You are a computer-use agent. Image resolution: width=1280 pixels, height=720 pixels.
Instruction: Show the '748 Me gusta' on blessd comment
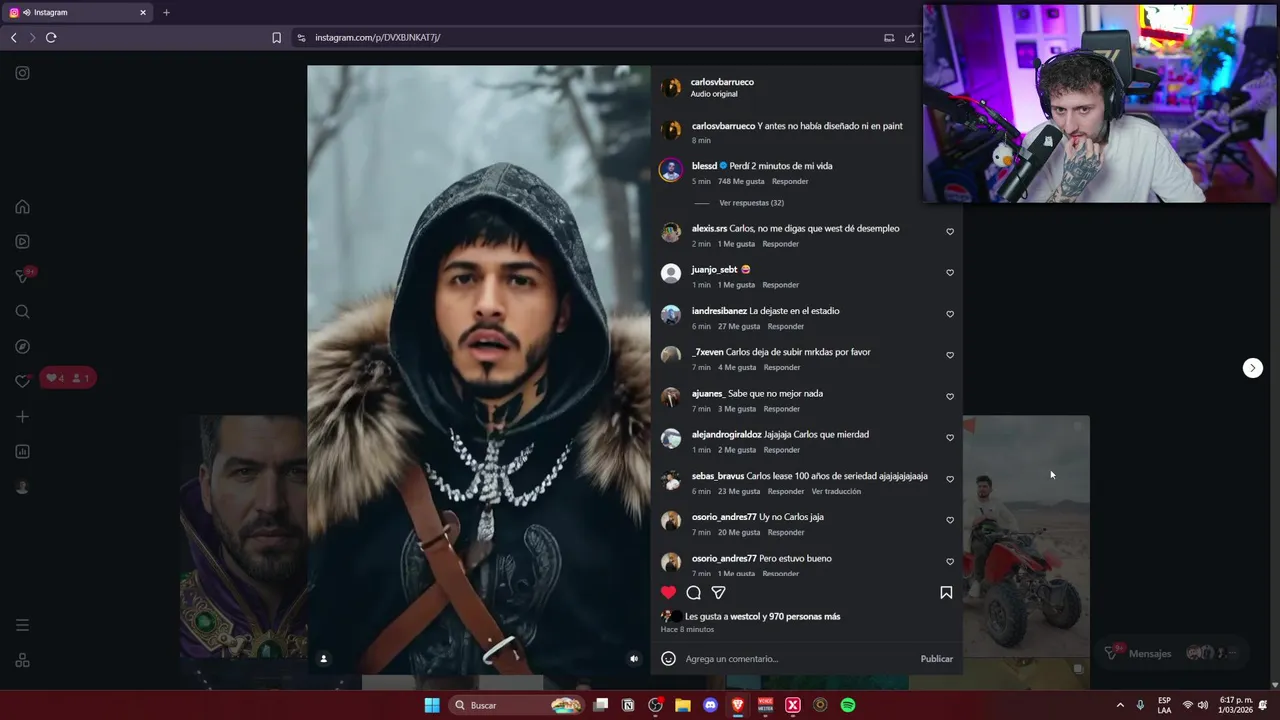(x=741, y=182)
